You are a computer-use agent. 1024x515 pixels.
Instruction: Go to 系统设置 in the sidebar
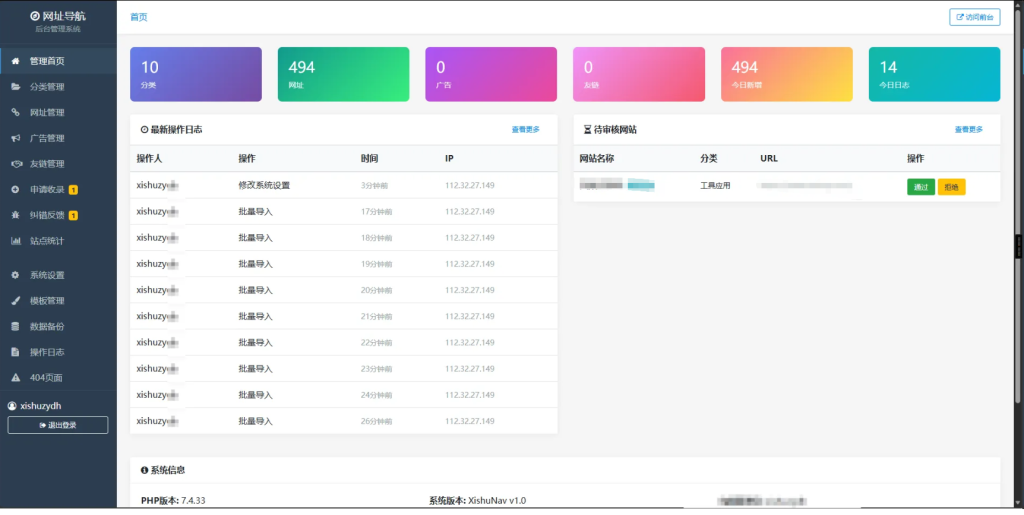(x=58, y=275)
